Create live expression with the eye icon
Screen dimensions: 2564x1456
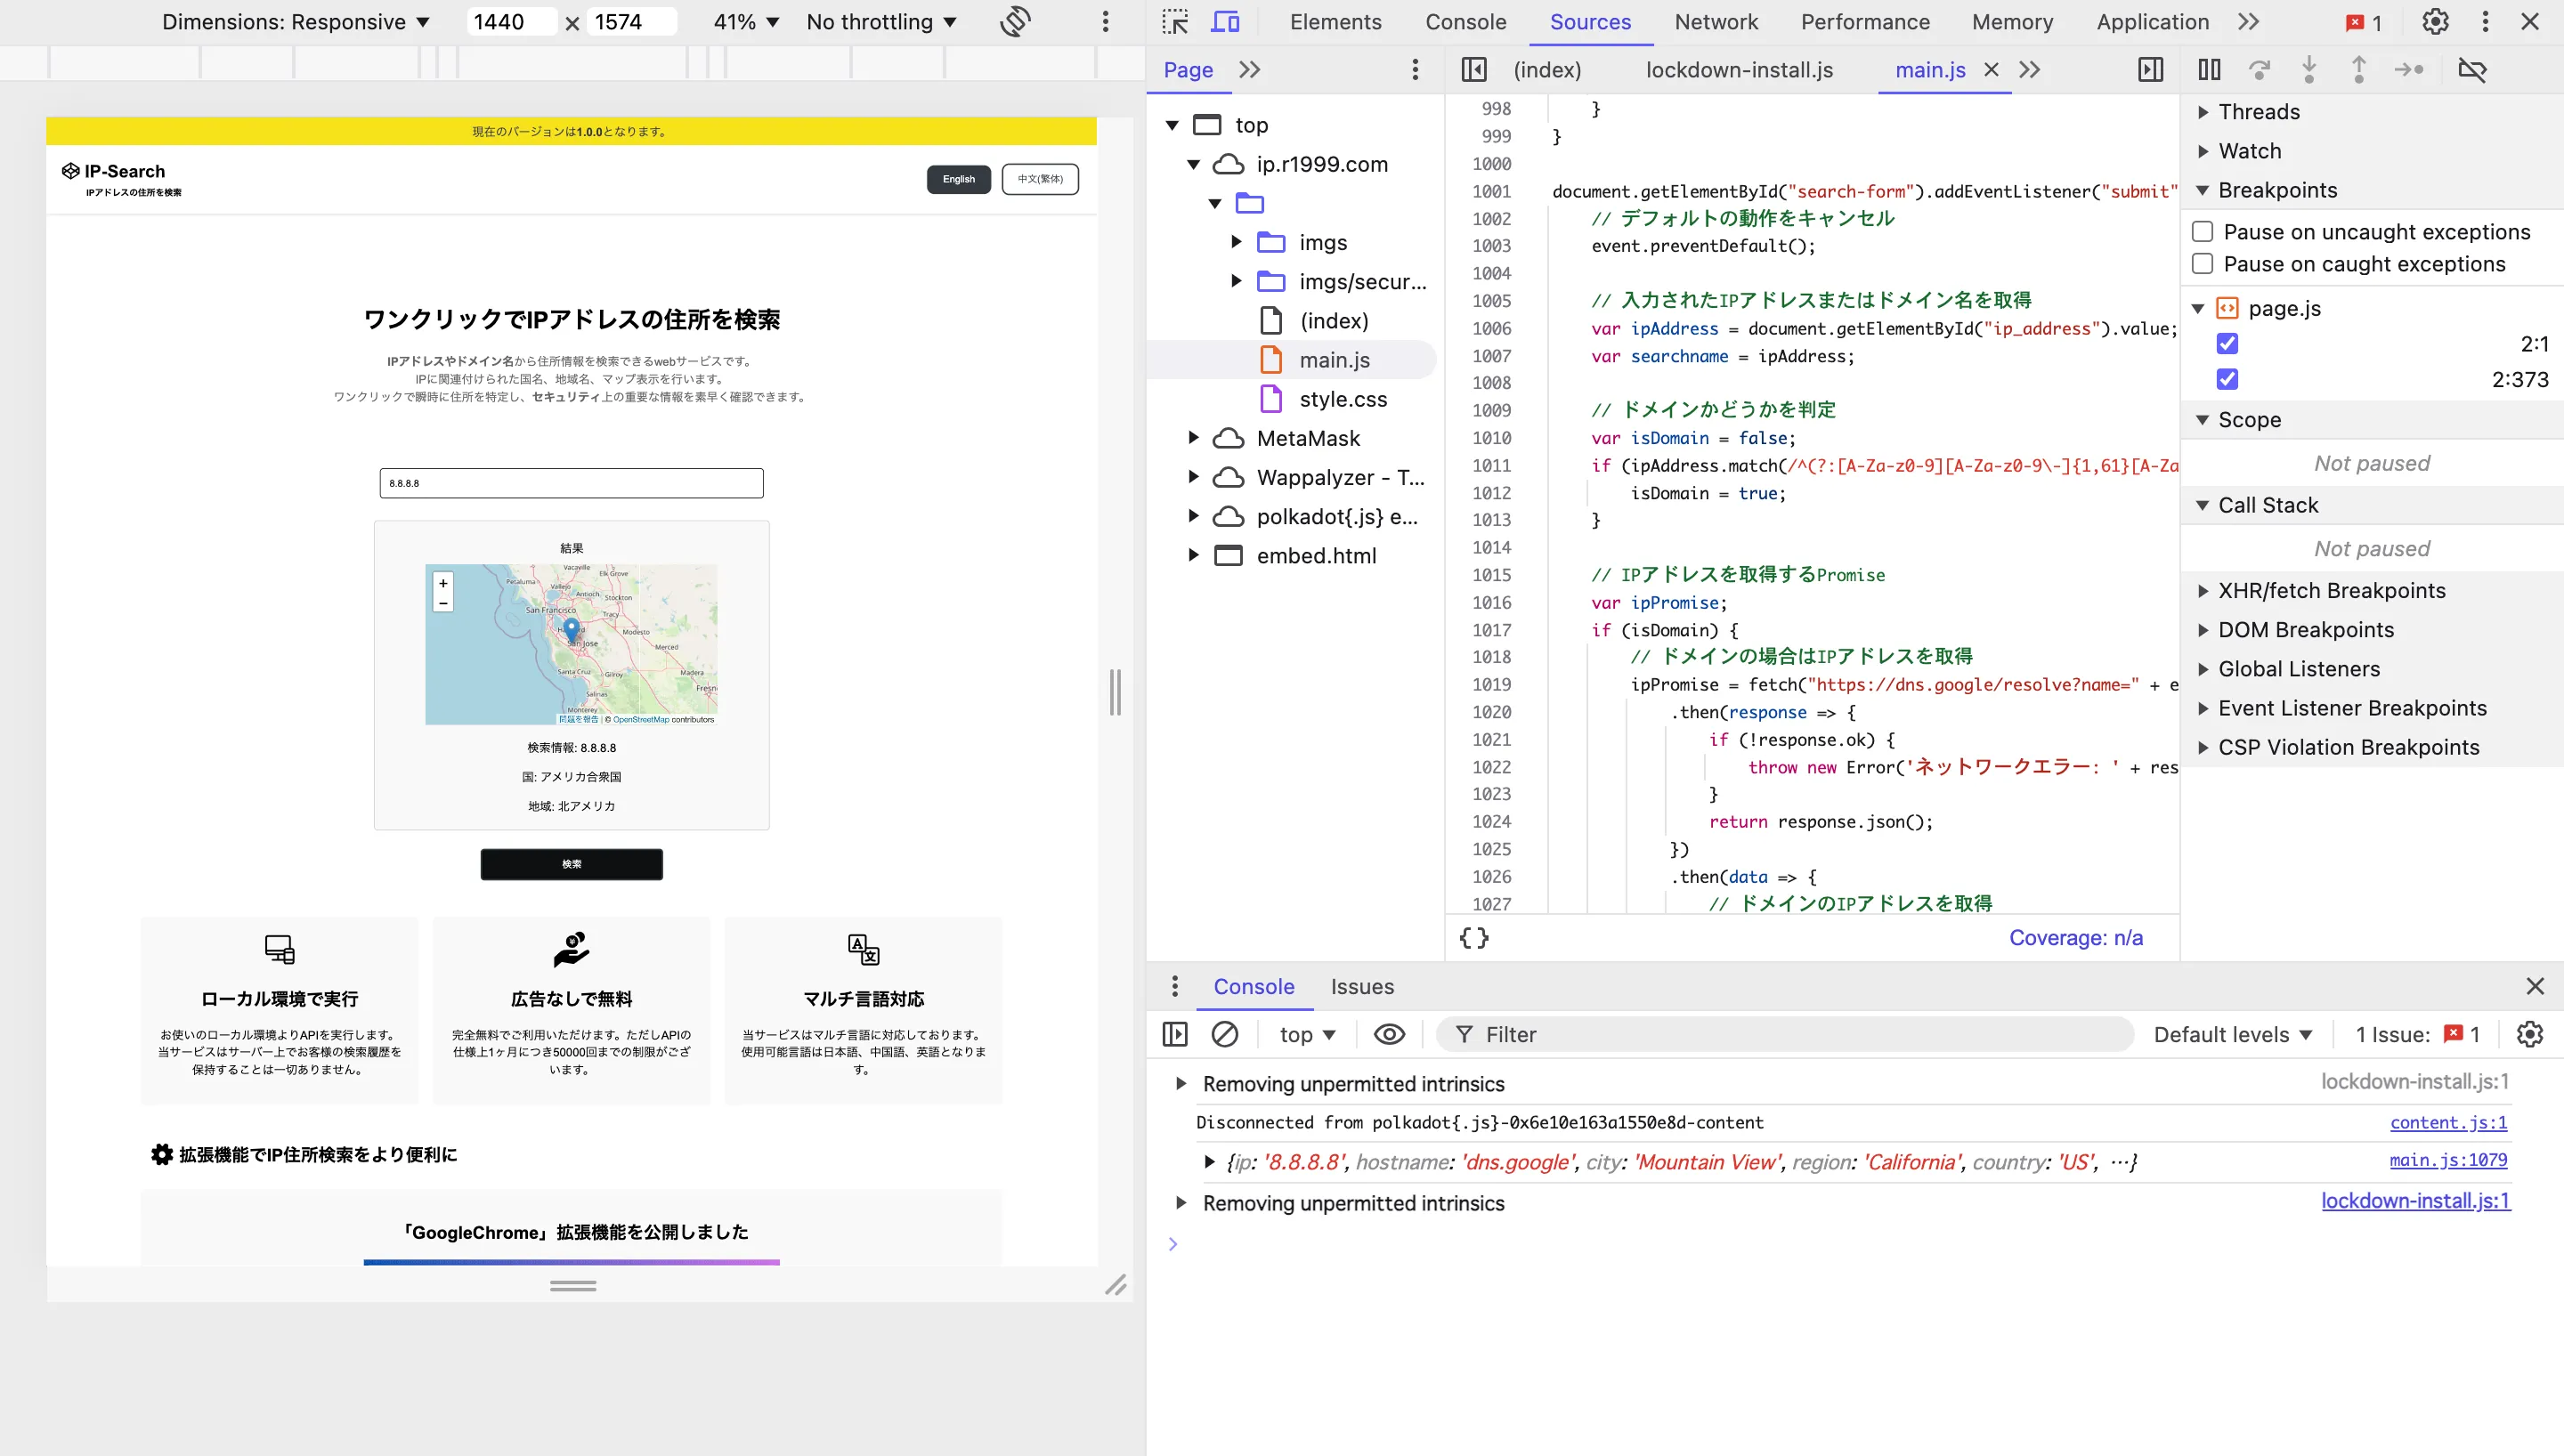coord(1389,1034)
